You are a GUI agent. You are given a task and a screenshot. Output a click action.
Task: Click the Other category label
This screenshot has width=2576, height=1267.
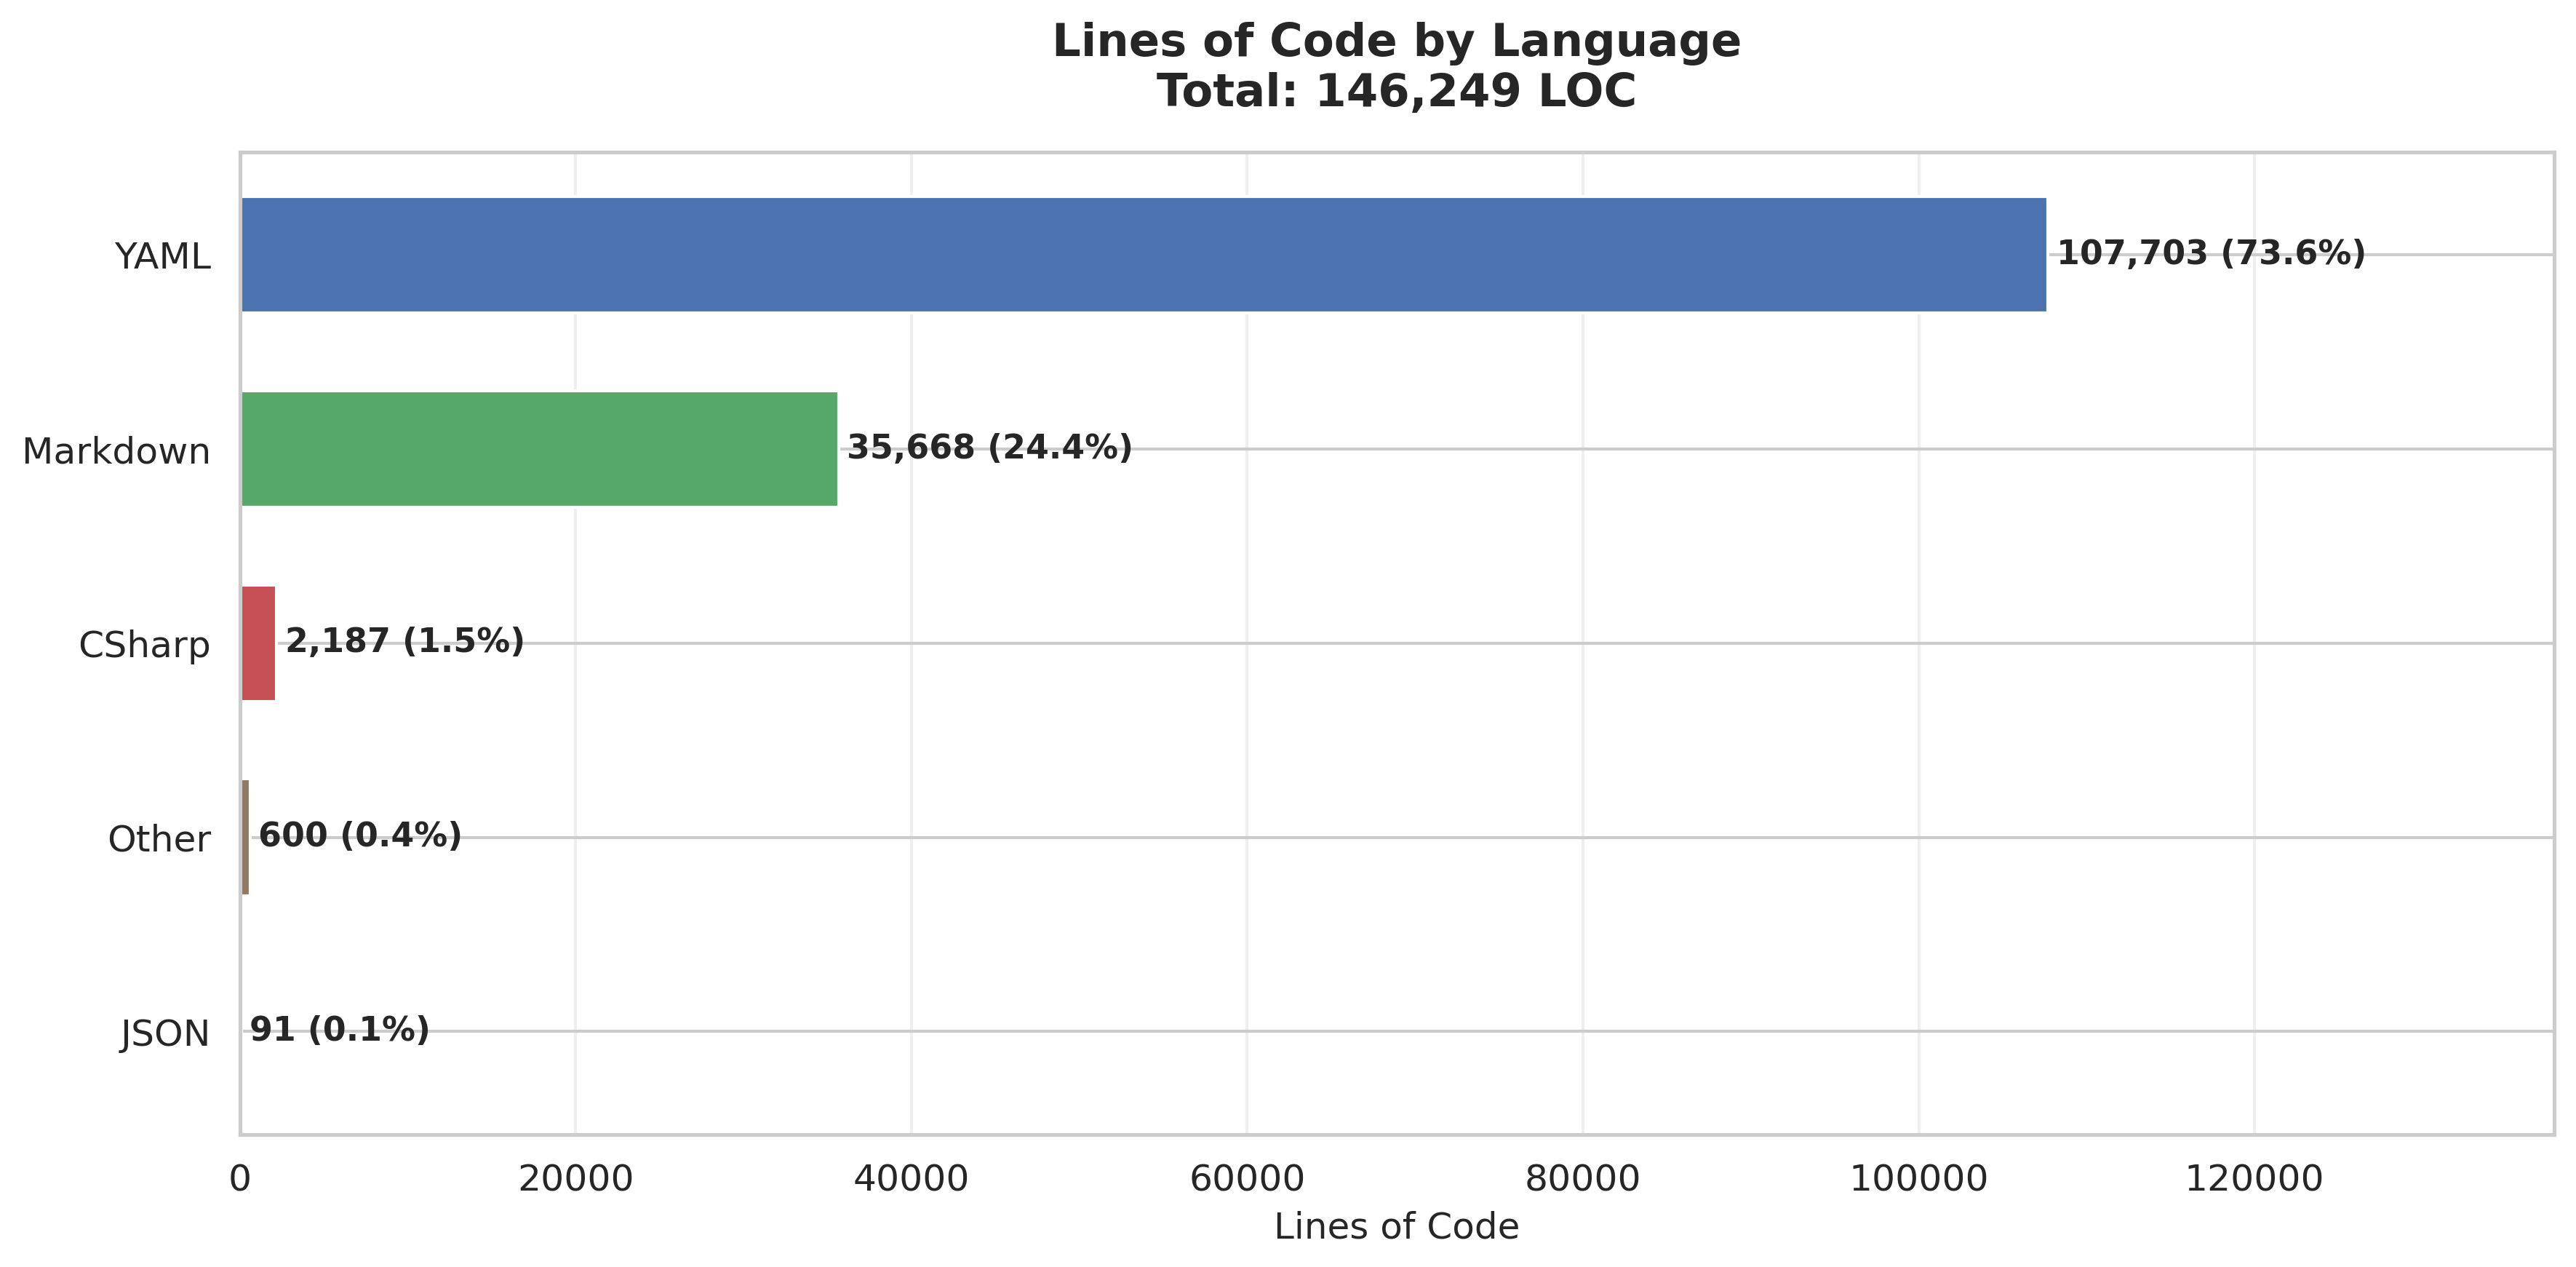pyautogui.click(x=159, y=839)
